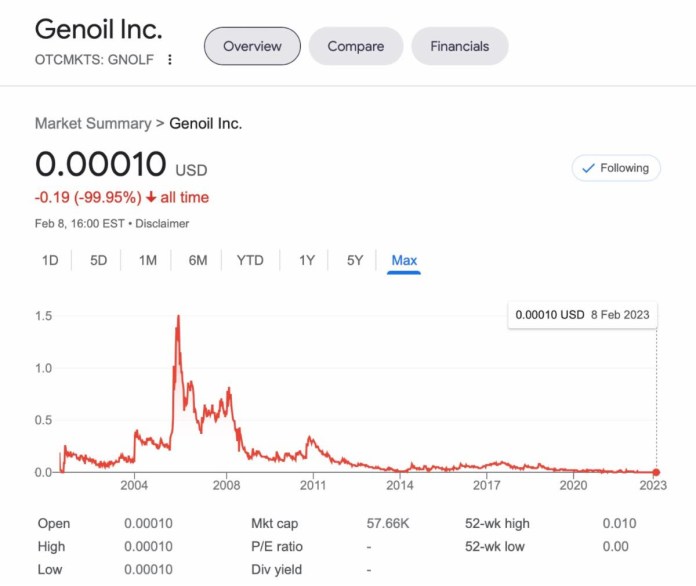Open the Financials tab
This screenshot has height=586, width=696.
pyautogui.click(x=459, y=46)
